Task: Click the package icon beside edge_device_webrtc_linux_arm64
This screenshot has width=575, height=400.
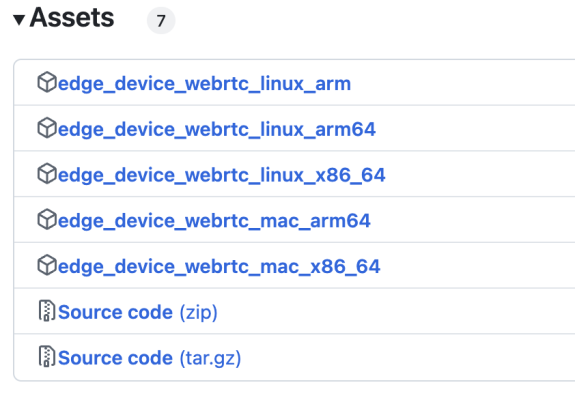Action: [47, 128]
